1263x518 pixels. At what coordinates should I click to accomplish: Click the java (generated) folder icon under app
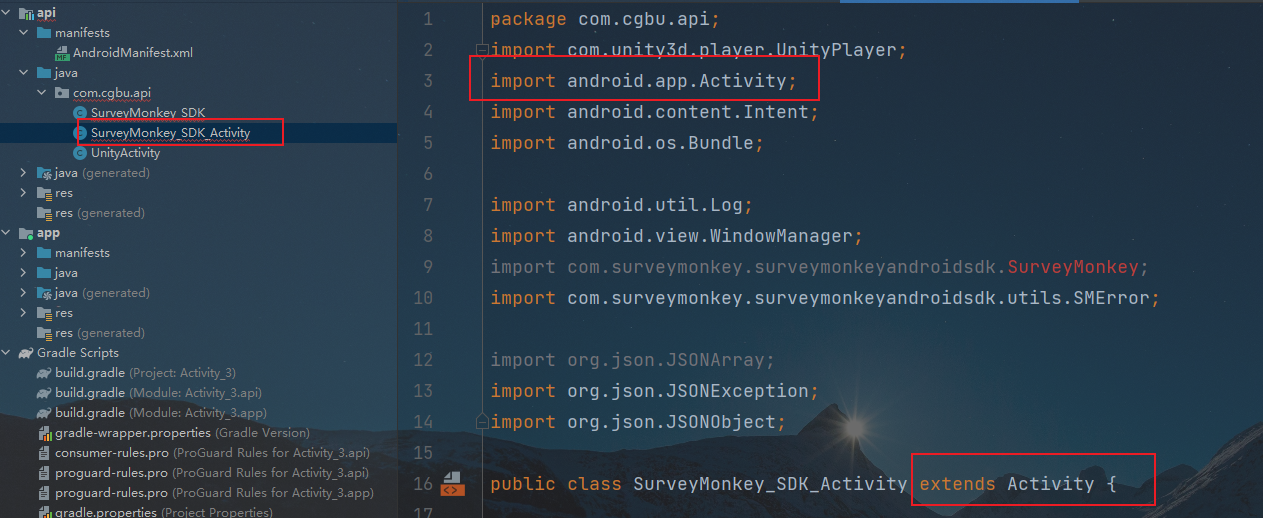(x=44, y=293)
